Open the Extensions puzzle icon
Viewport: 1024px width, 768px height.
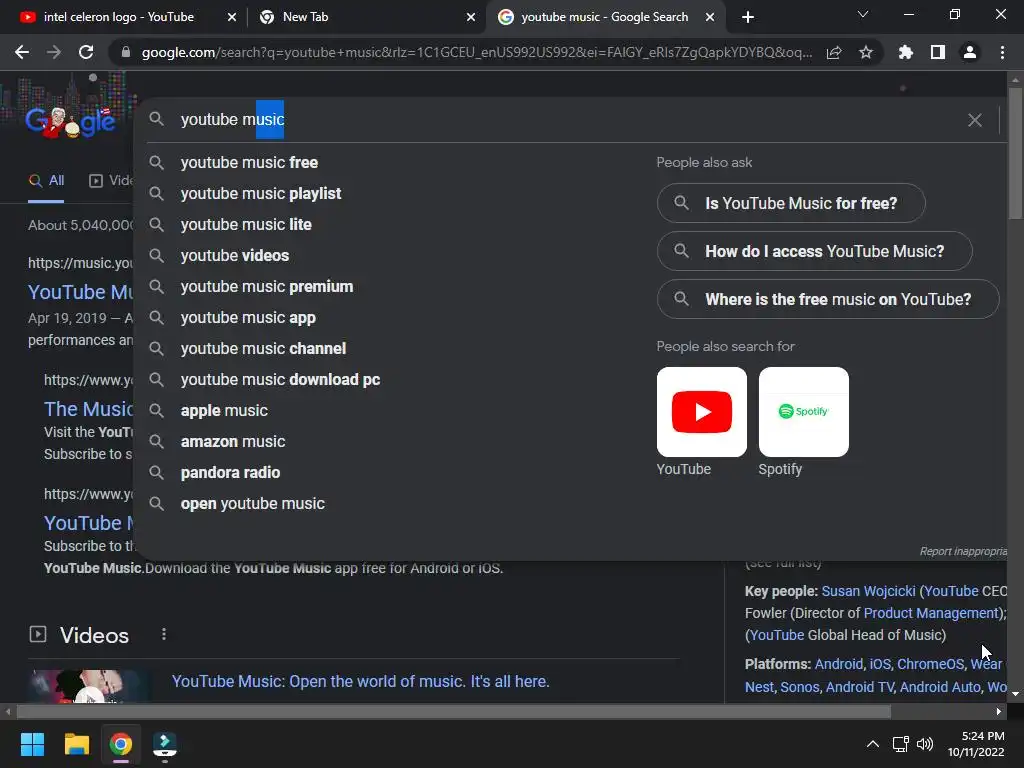point(906,52)
